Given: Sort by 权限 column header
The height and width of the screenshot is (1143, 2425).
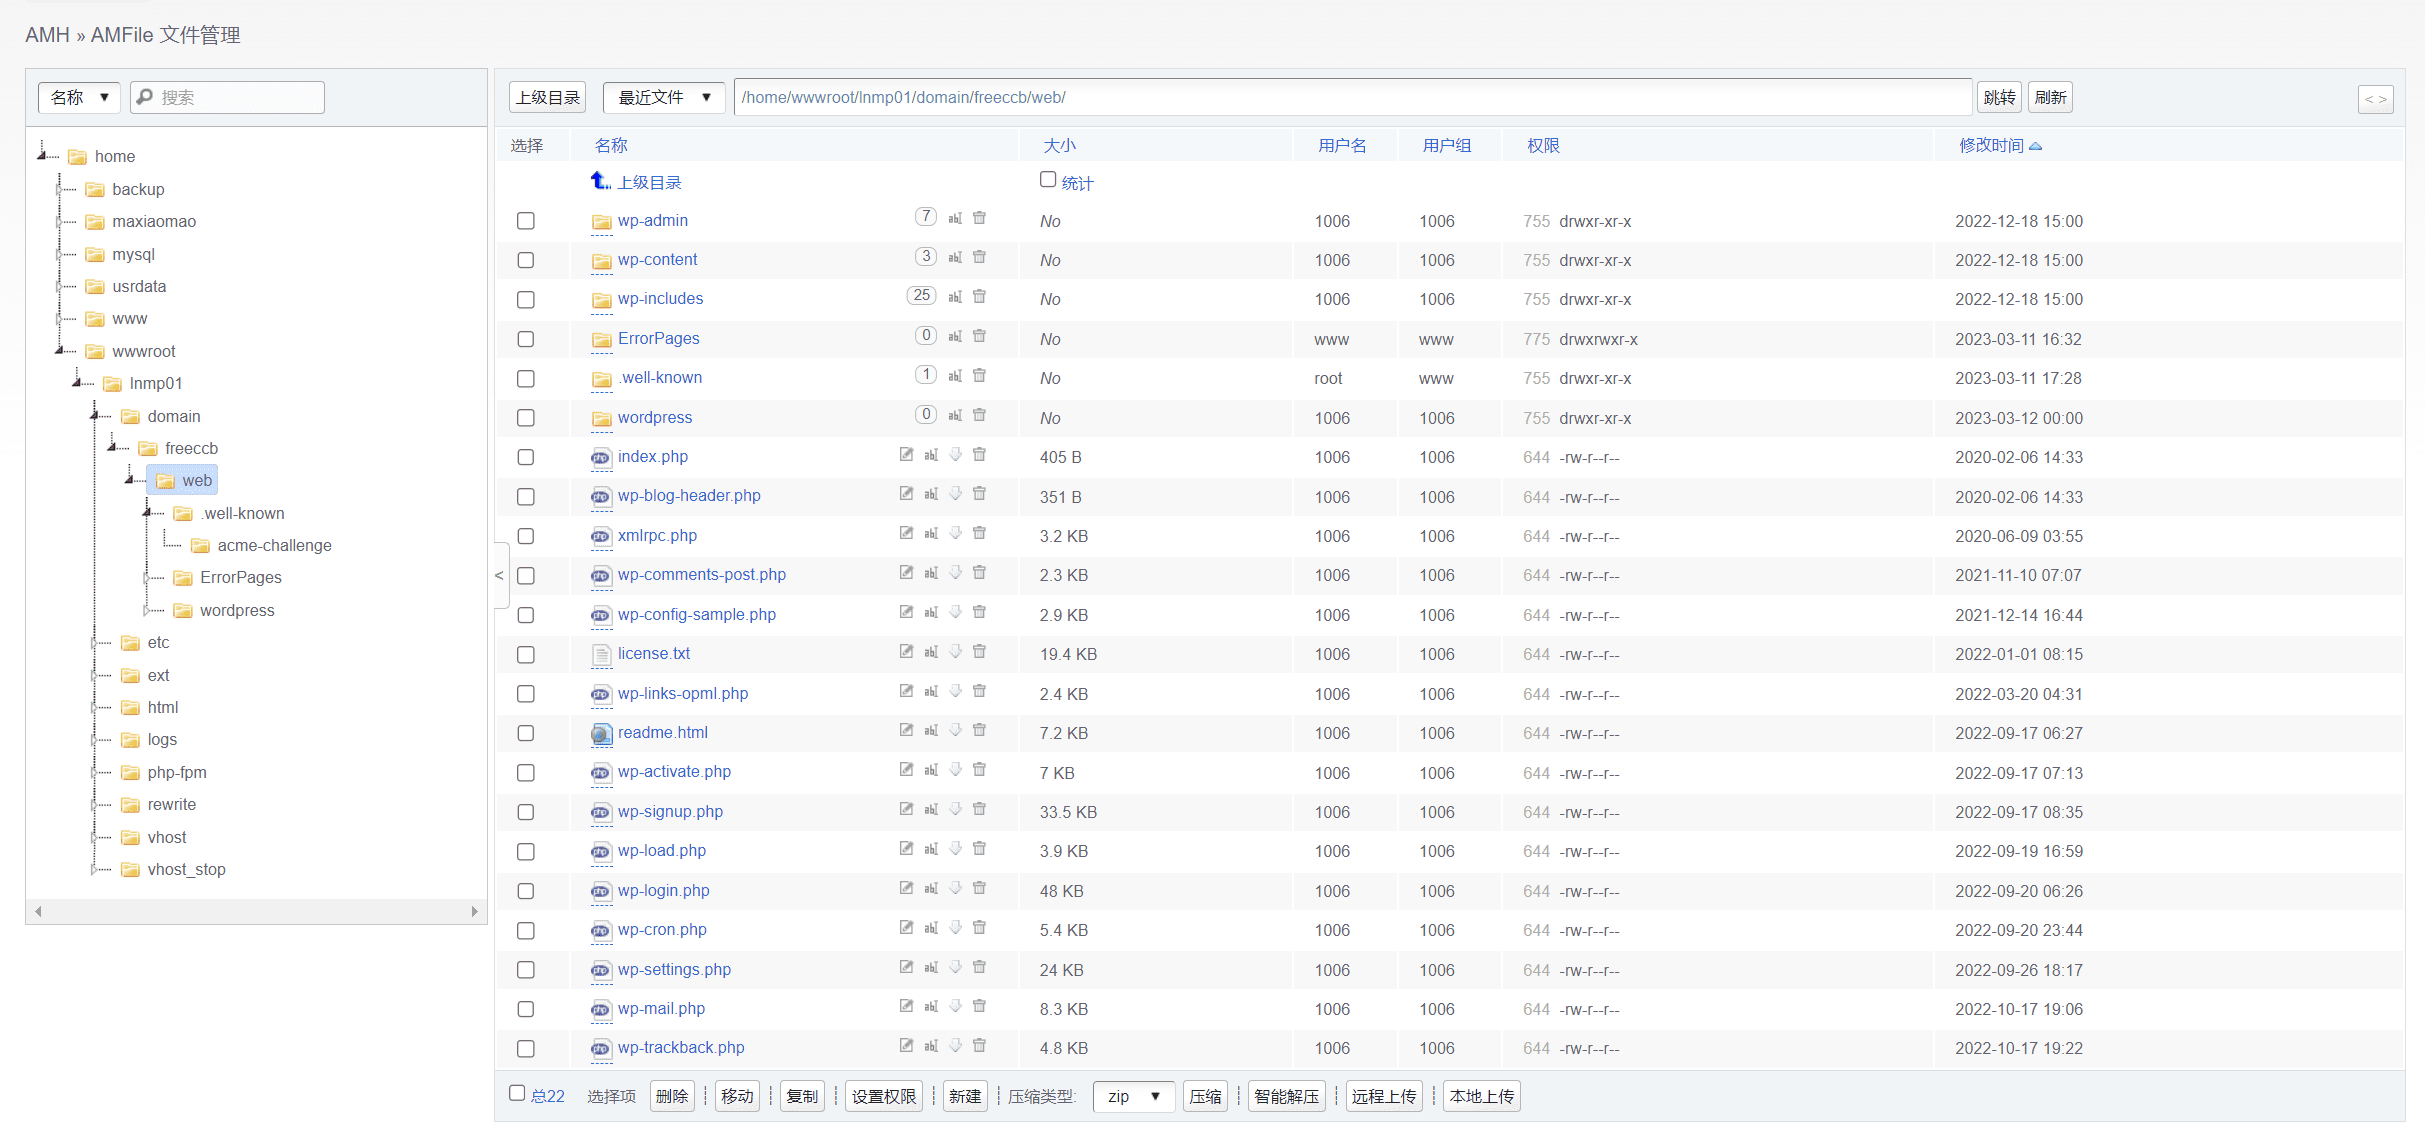Looking at the screenshot, I should point(1543,146).
